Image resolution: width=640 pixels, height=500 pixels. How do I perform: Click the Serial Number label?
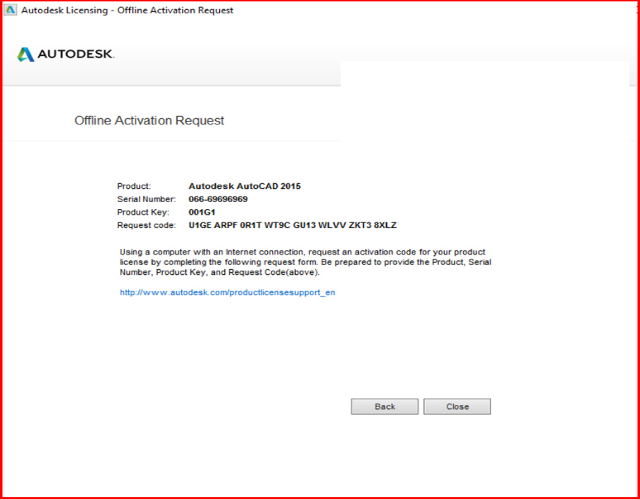147,200
